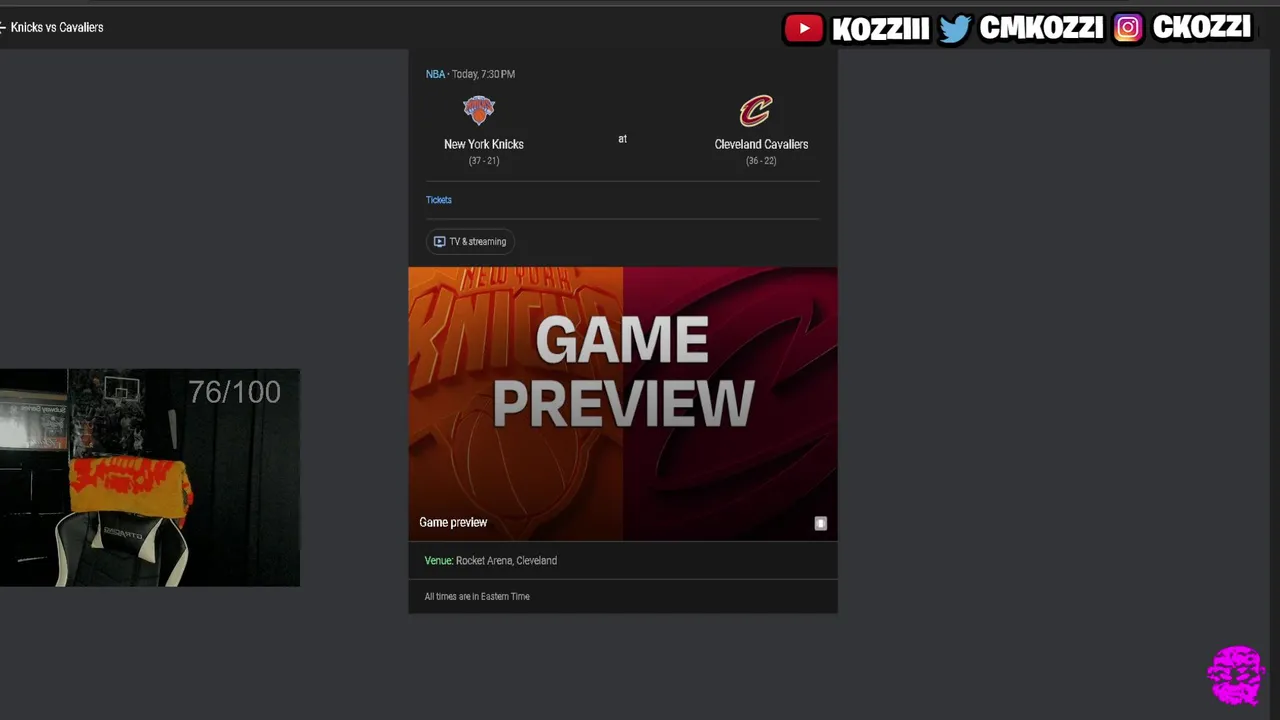Viewport: 1280px width, 720px height.
Task: Click the webcam feed overlay
Action: click(150, 478)
